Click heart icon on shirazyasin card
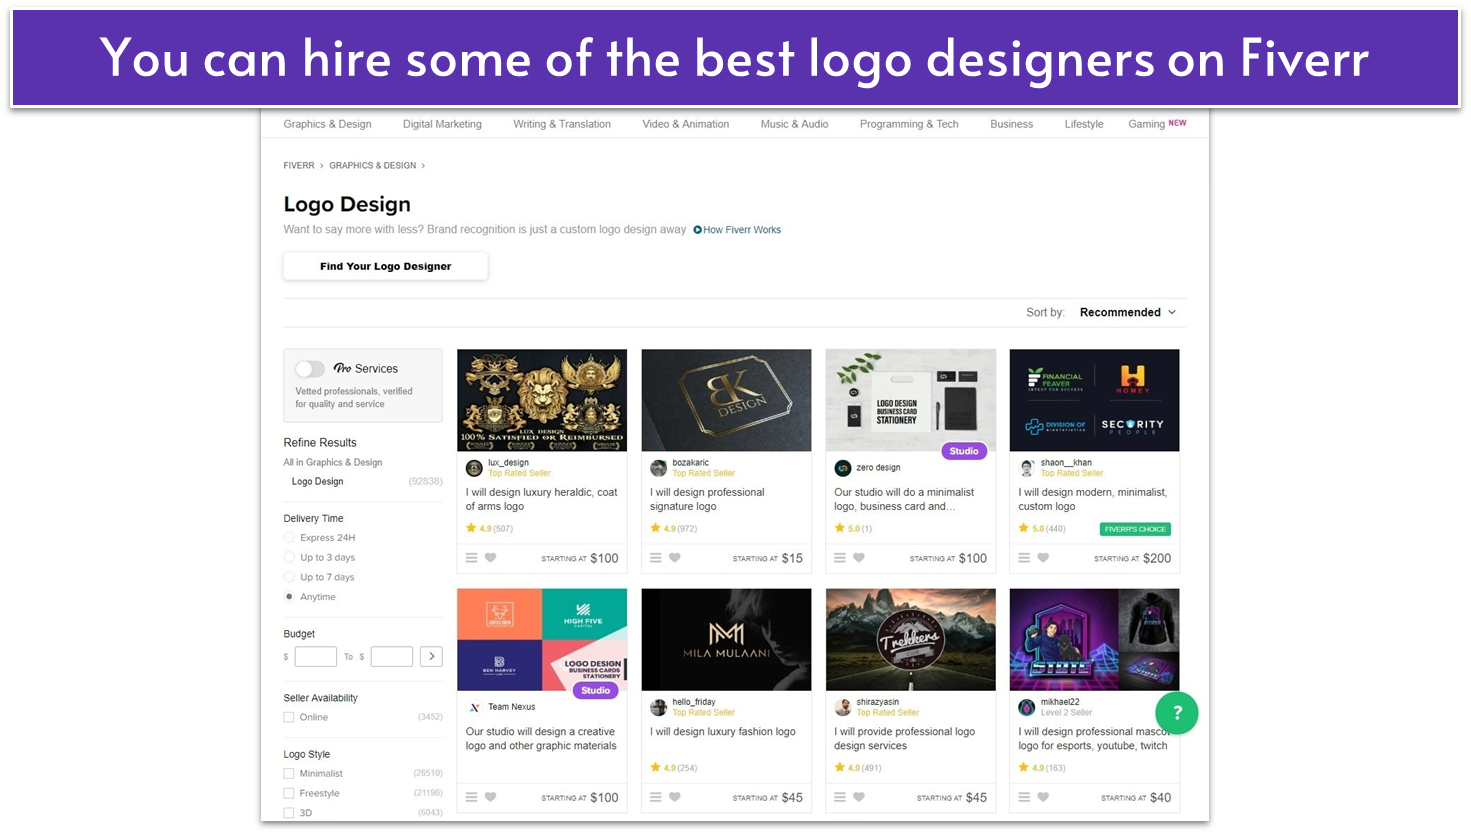1471x834 pixels. click(858, 797)
